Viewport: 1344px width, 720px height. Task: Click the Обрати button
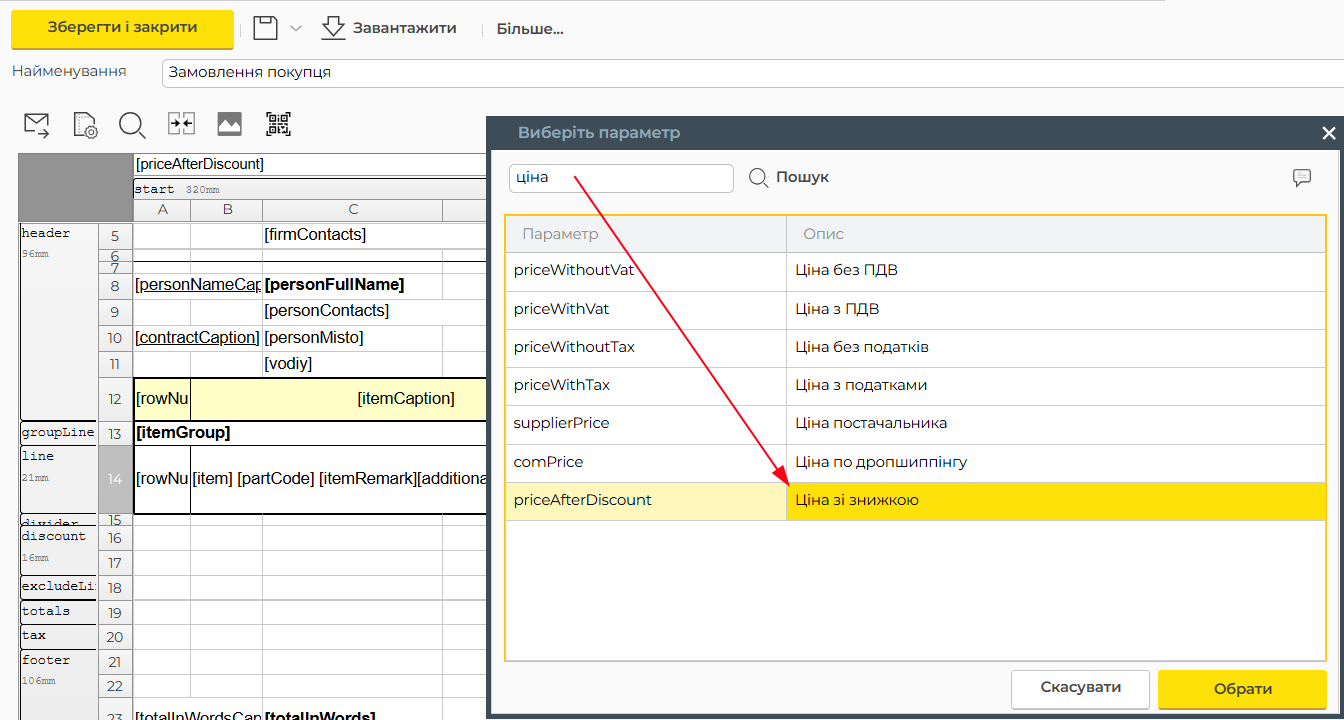point(1242,689)
